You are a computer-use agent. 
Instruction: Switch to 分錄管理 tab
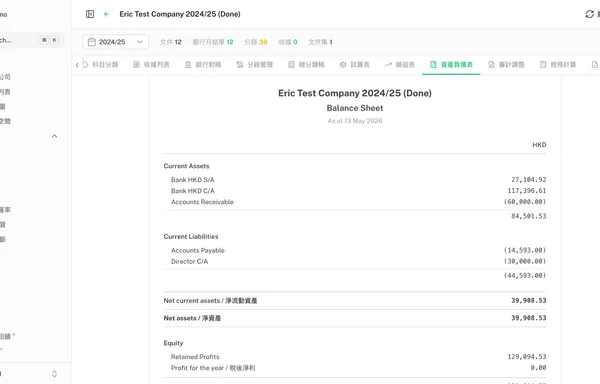(254, 65)
